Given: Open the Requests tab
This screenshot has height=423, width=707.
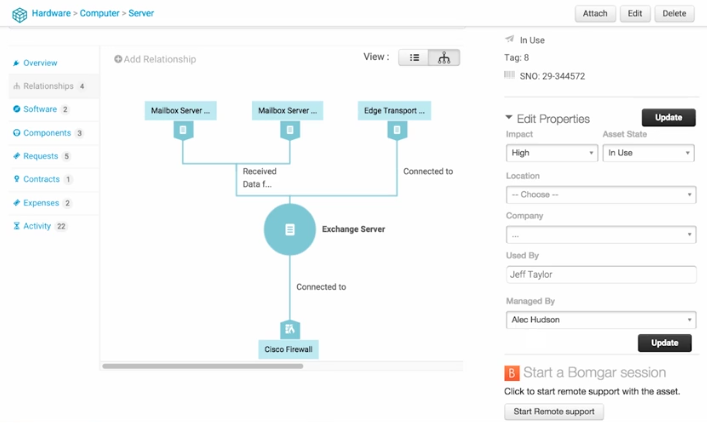Looking at the screenshot, I should click(41, 156).
